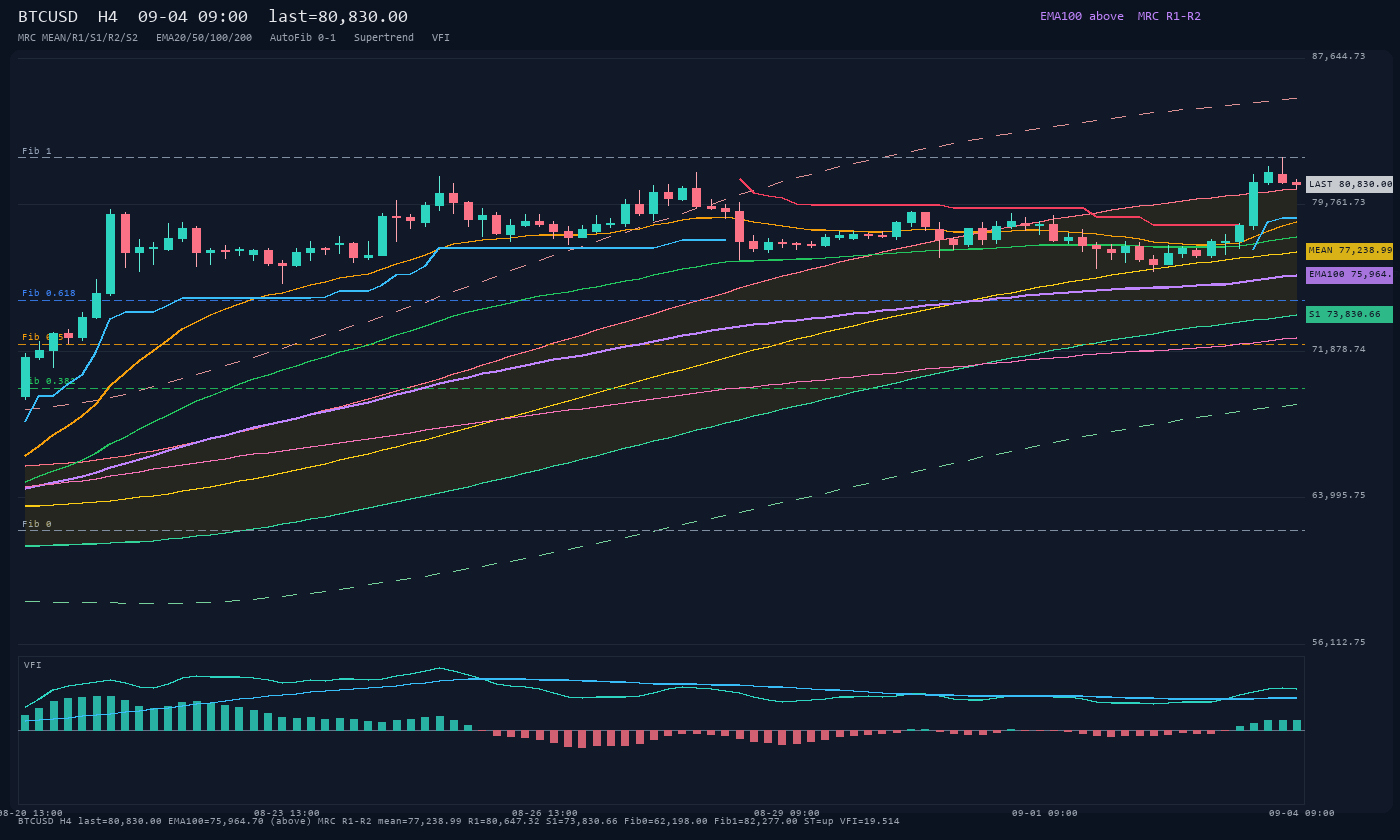Image resolution: width=1400 pixels, height=840 pixels.
Task: Click the BTCUSD symbol in the chart title
Action: [x=48, y=17]
